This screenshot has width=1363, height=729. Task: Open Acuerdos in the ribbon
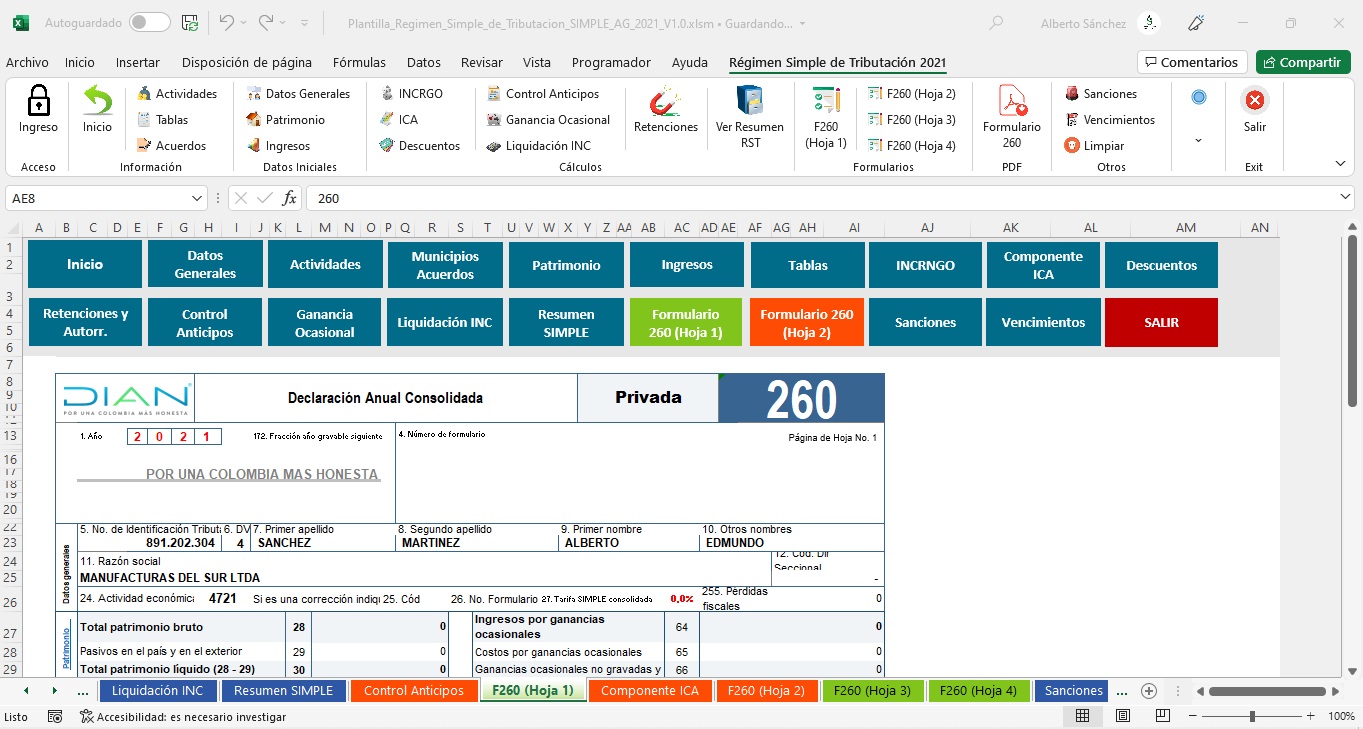(x=170, y=146)
